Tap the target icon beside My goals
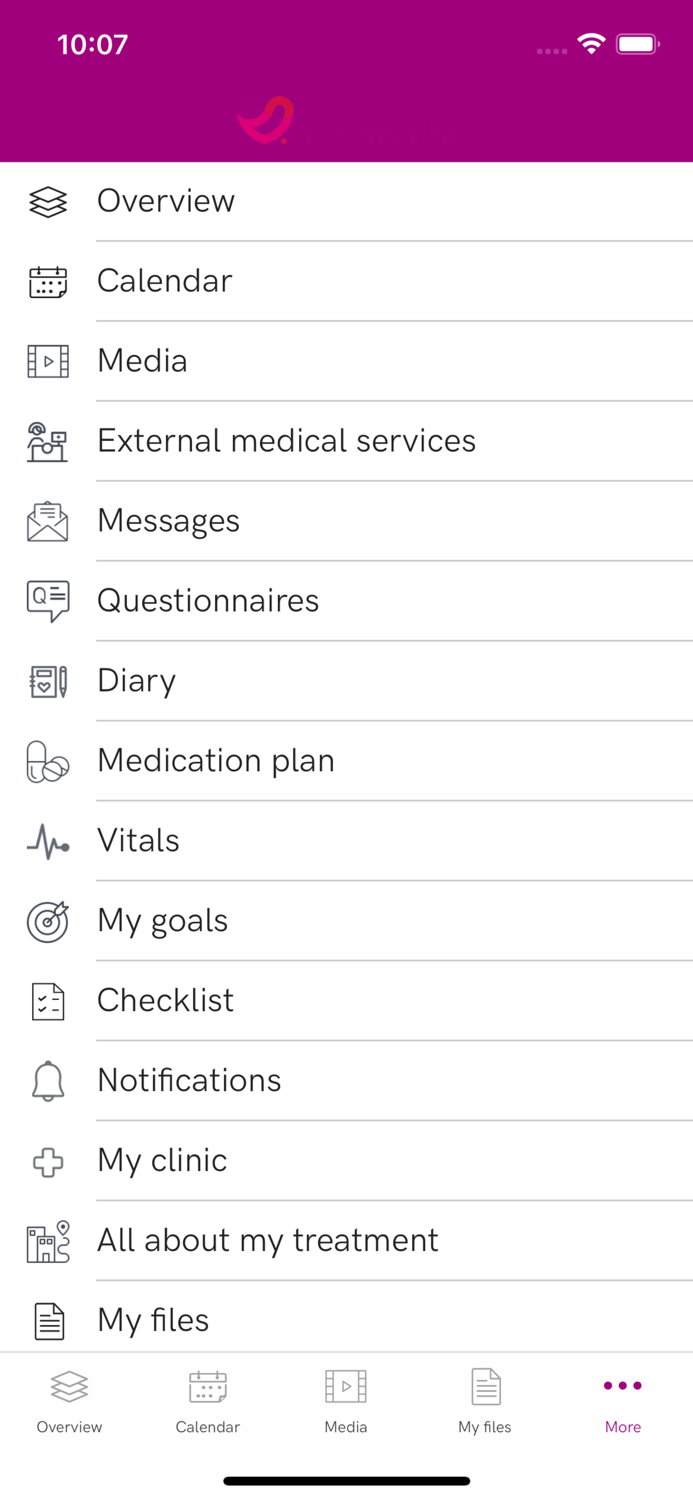 point(48,922)
